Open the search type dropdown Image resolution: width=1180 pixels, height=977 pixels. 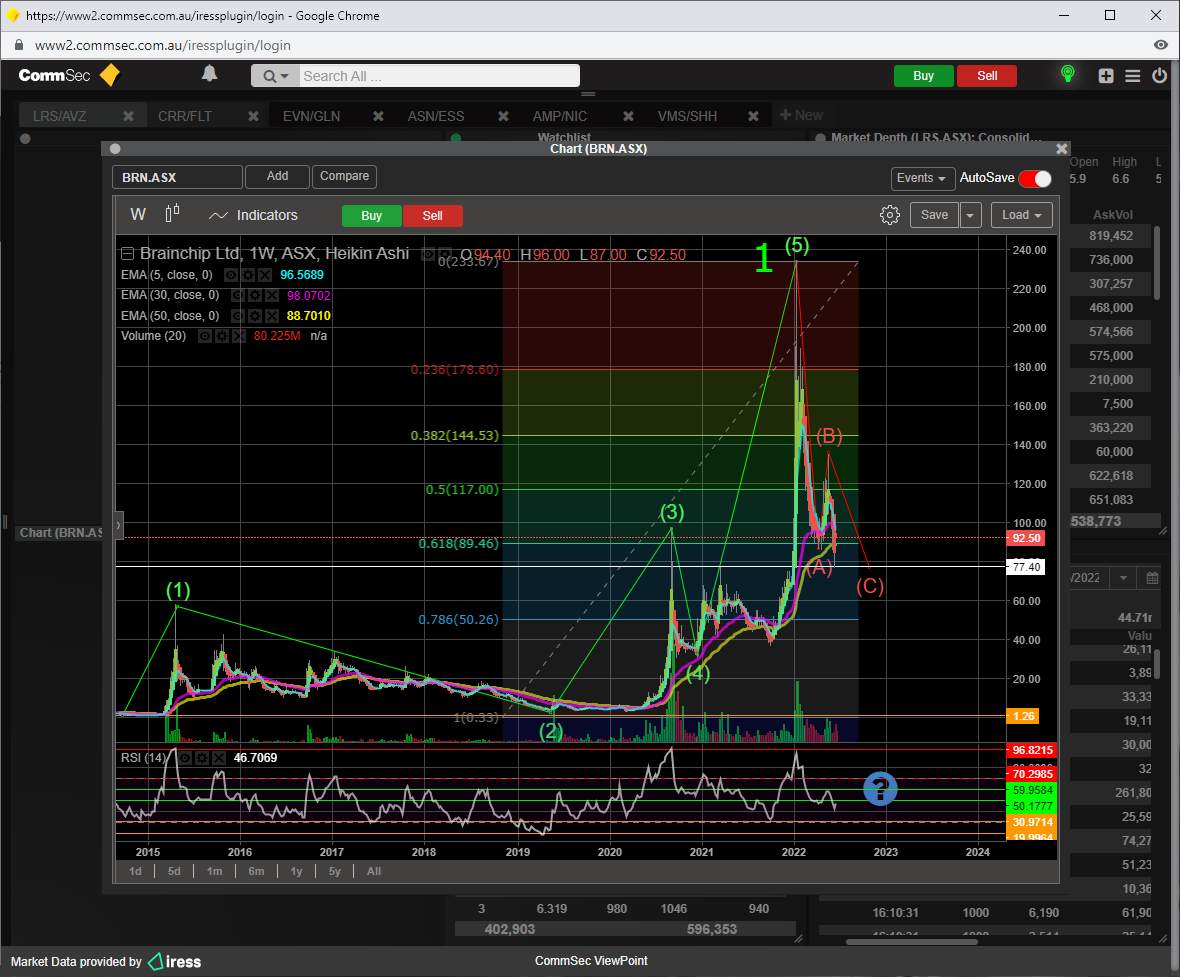[x=275, y=76]
